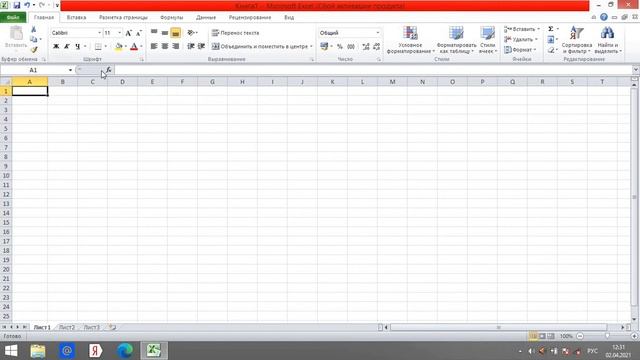Click the Name Box showing A1

click(33, 70)
